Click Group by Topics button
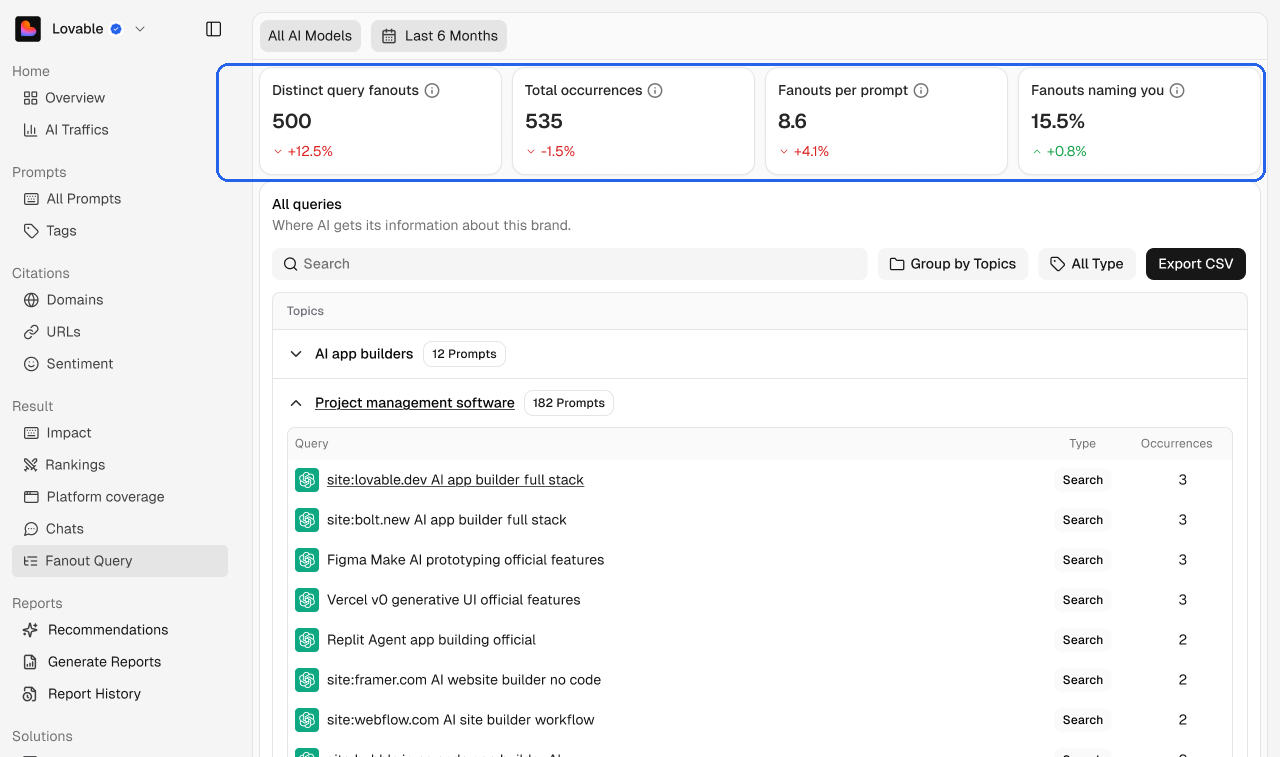The width and height of the screenshot is (1280, 757). tap(953, 264)
